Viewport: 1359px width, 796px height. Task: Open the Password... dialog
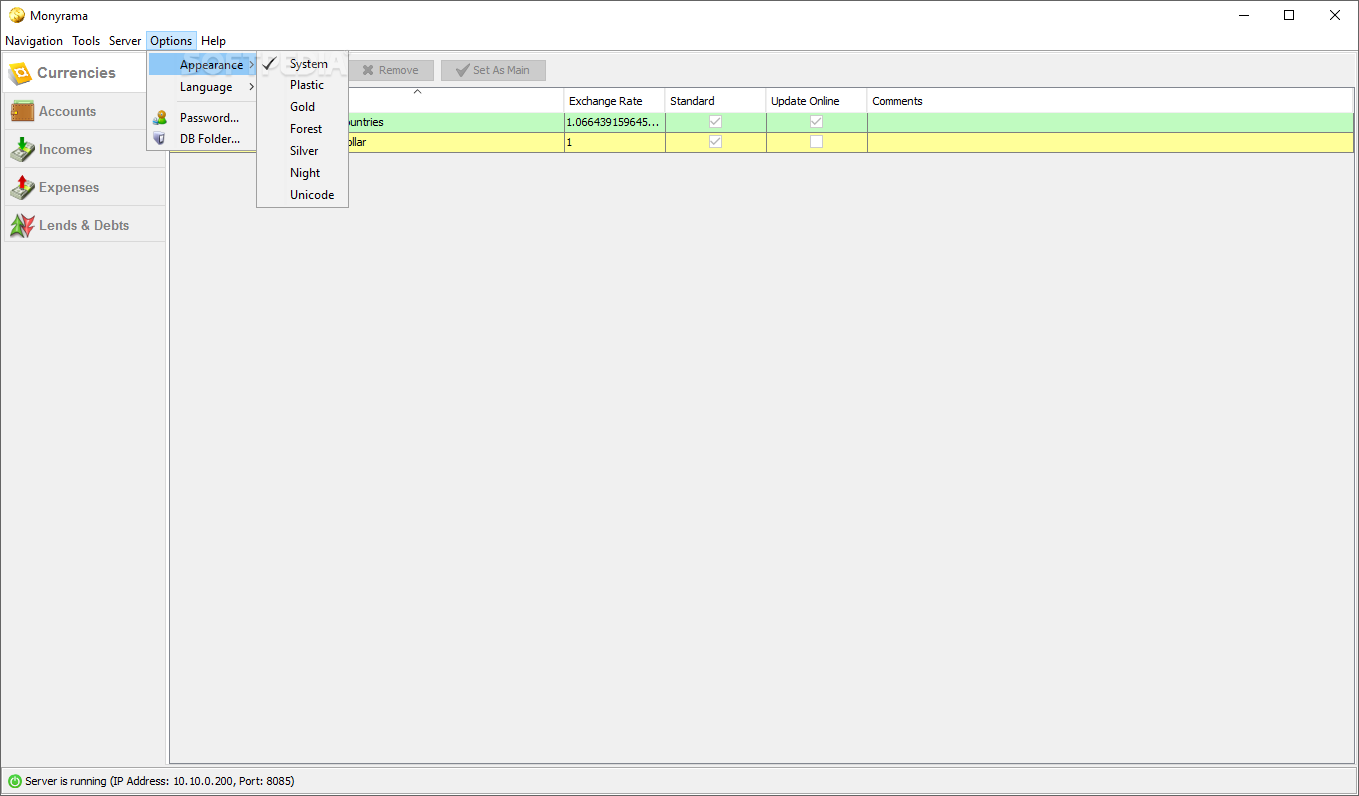click(202, 118)
